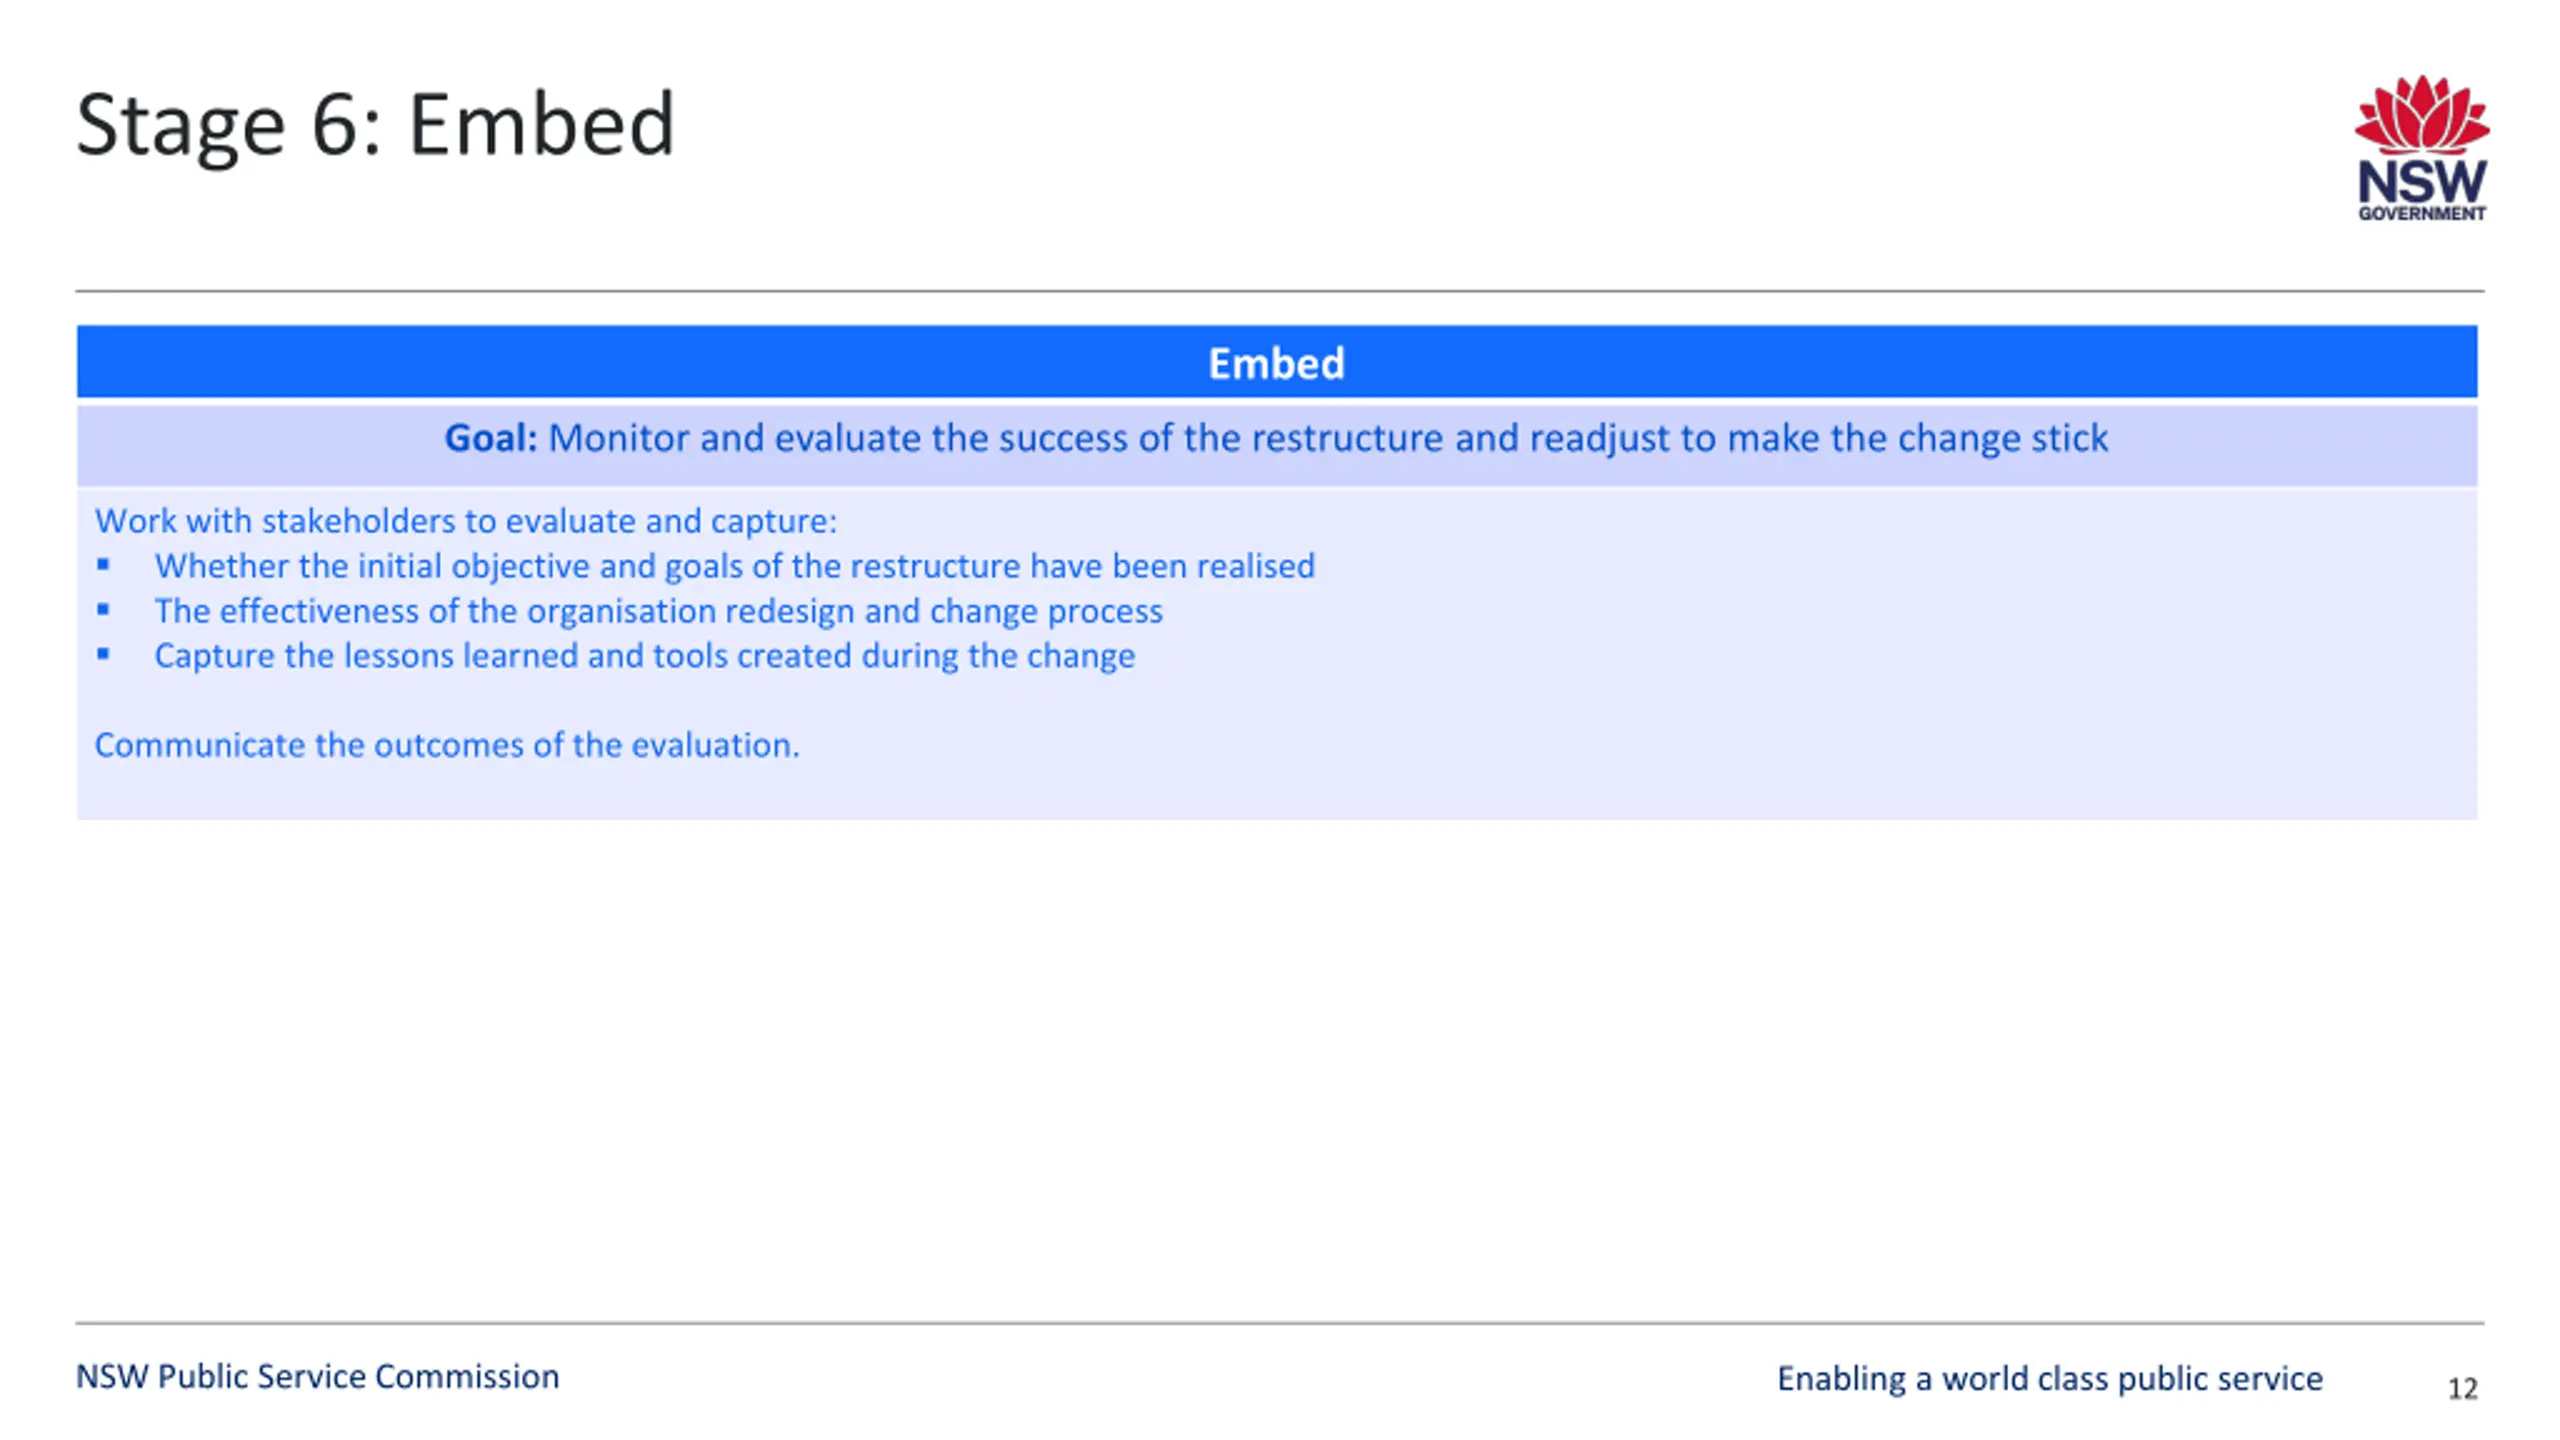
Task: Select bullet about initial objective and goals realised
Action: pyautogui.click(x=735, y=566)
